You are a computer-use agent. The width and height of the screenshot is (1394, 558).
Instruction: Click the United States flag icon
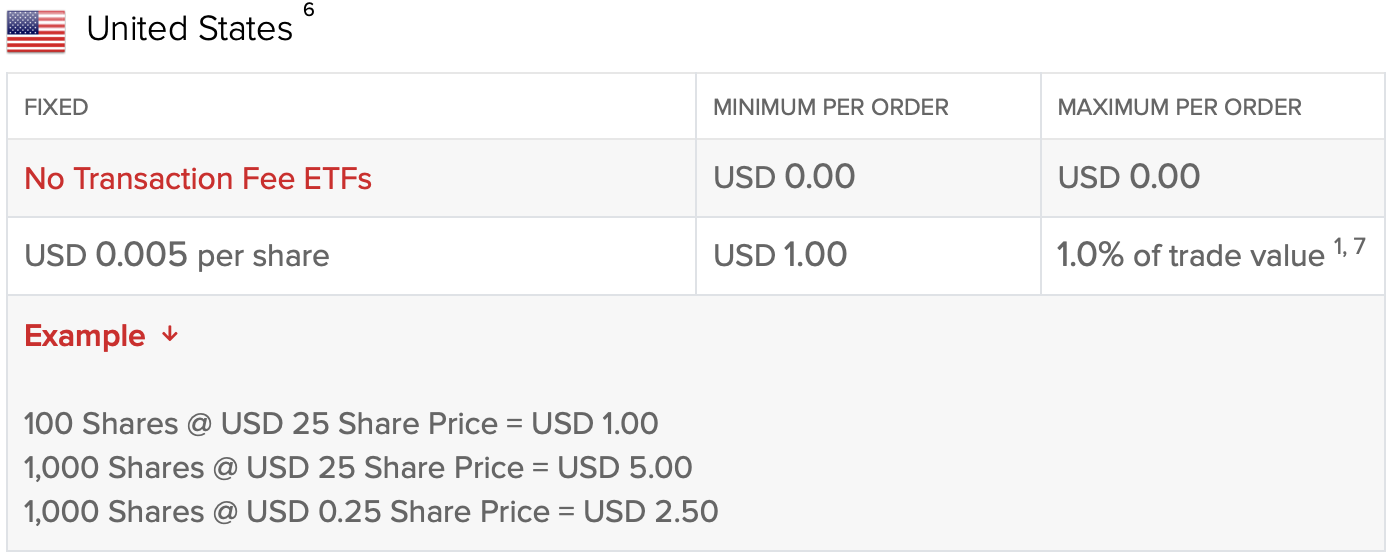36,32
